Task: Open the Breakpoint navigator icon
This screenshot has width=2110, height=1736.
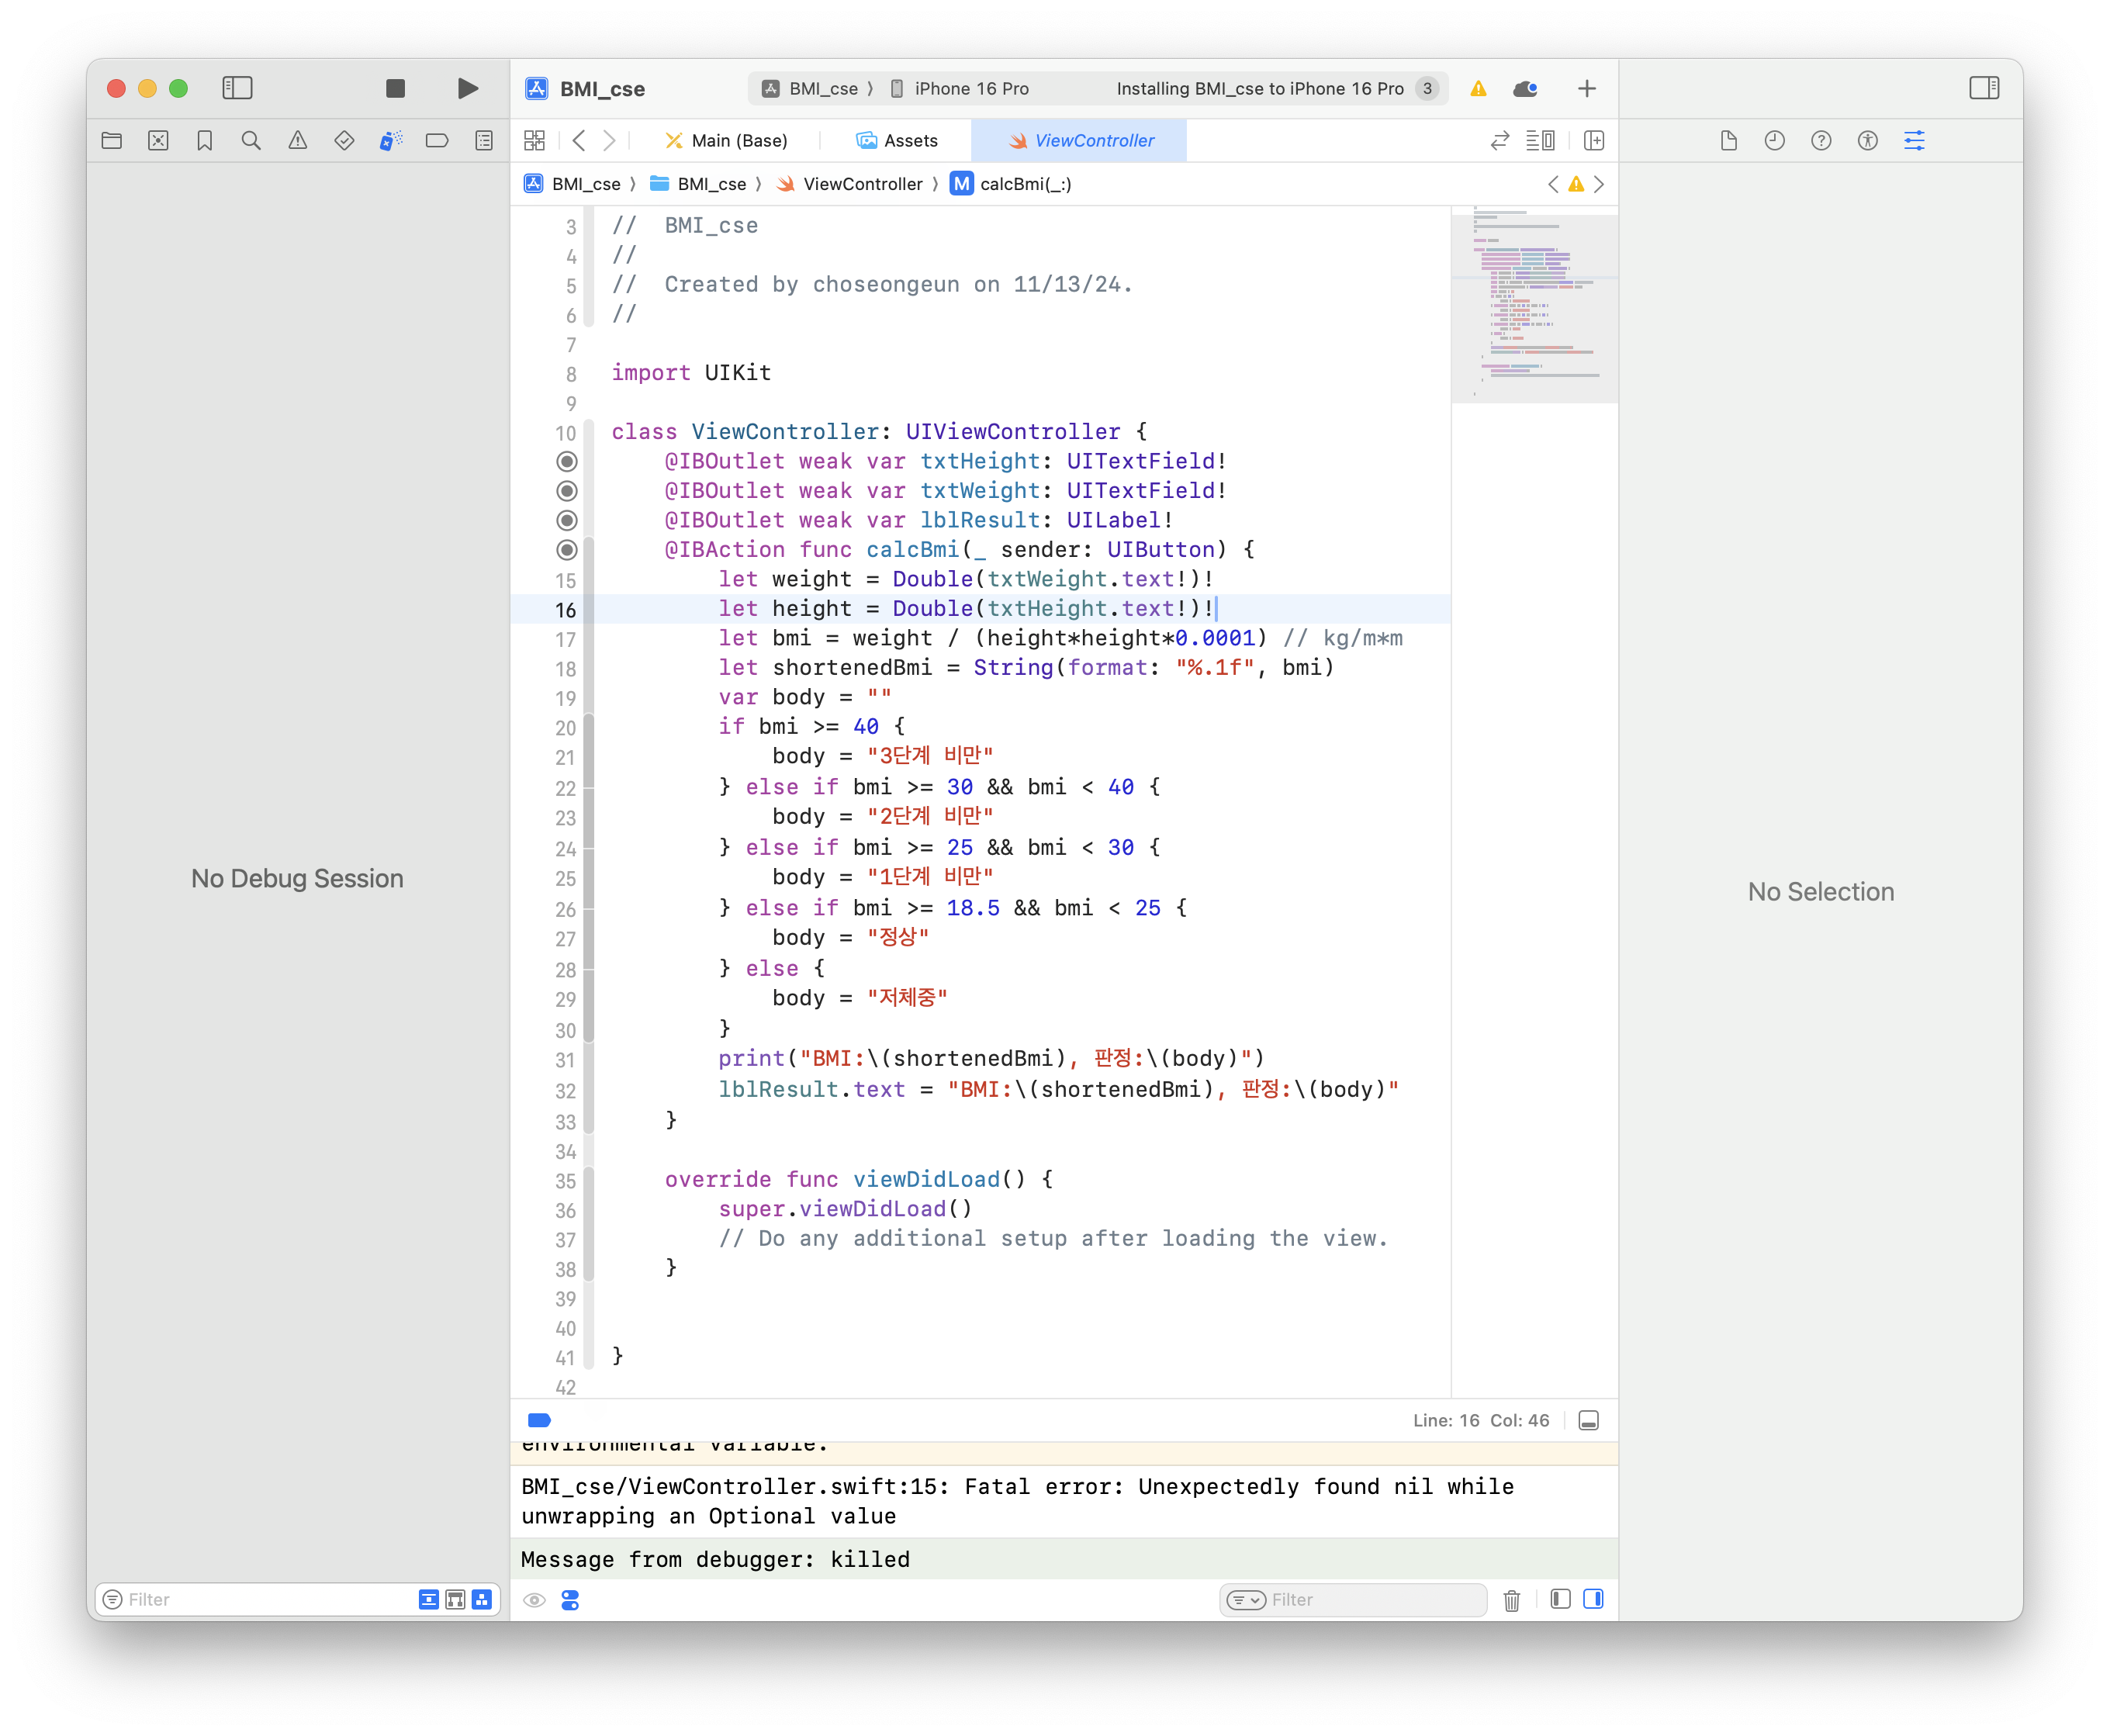Action: pyautogui.click(x=437, y=141)
